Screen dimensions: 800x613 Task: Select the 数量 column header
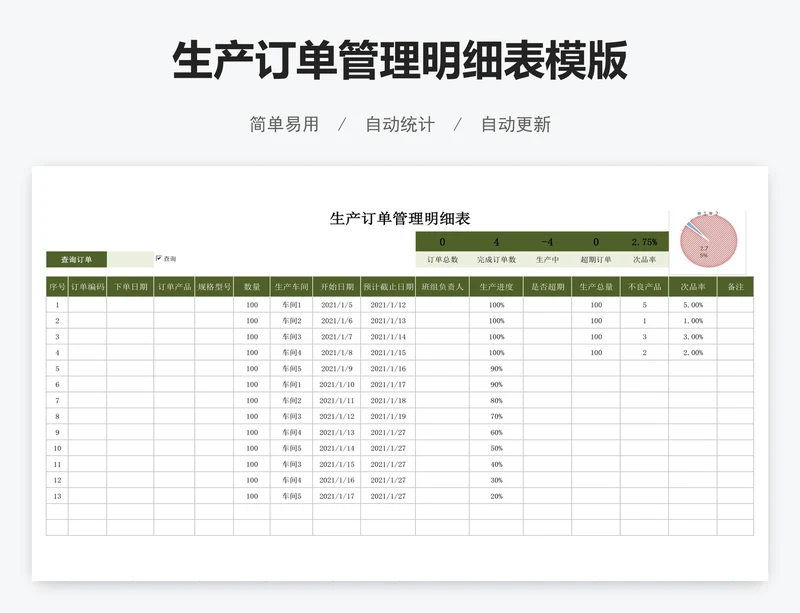click(252, 287)
